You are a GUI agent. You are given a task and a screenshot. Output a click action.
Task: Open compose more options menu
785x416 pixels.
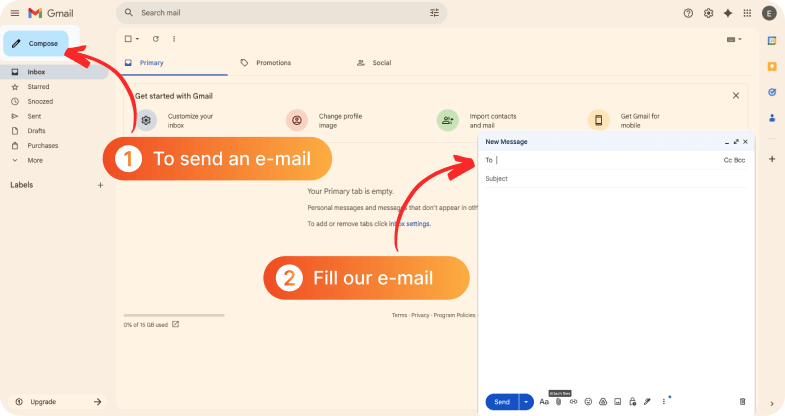(x=664, y=401)
